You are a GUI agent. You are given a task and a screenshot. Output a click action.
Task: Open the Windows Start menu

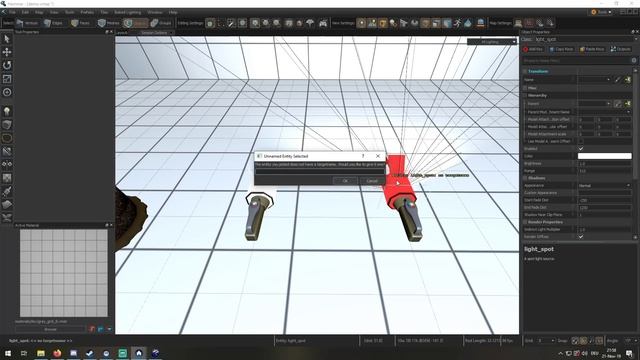tap(8, 353)
